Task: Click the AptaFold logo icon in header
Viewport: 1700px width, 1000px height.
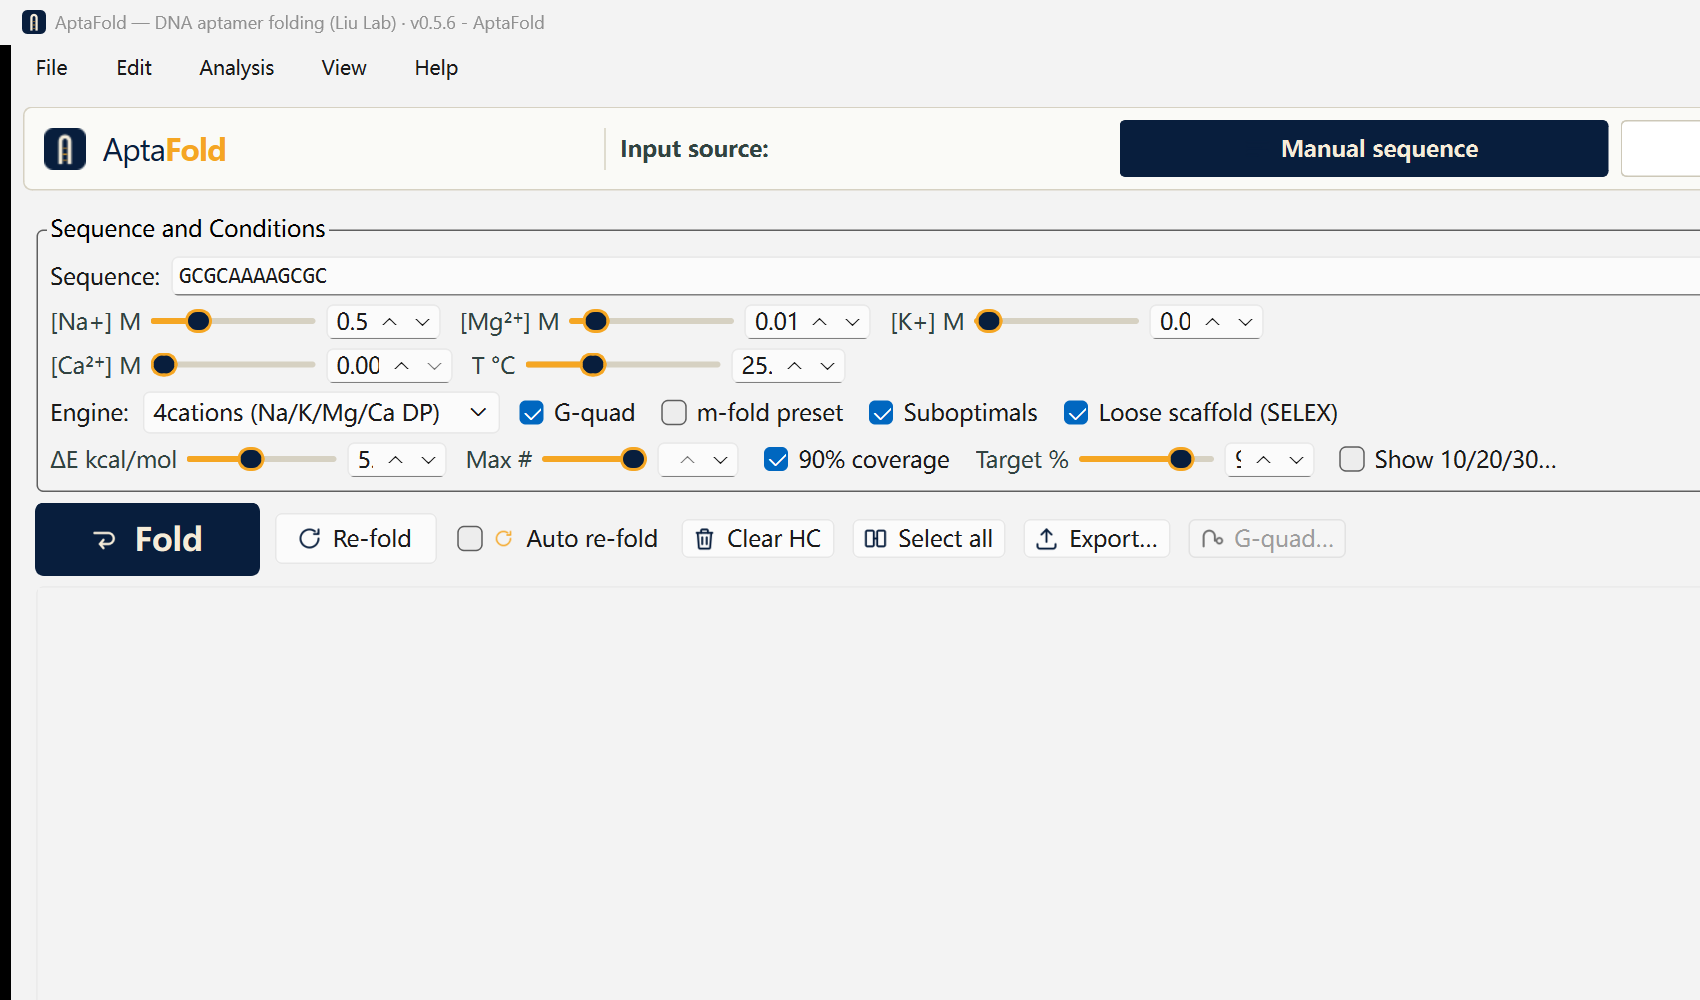Action: (65, 149)
